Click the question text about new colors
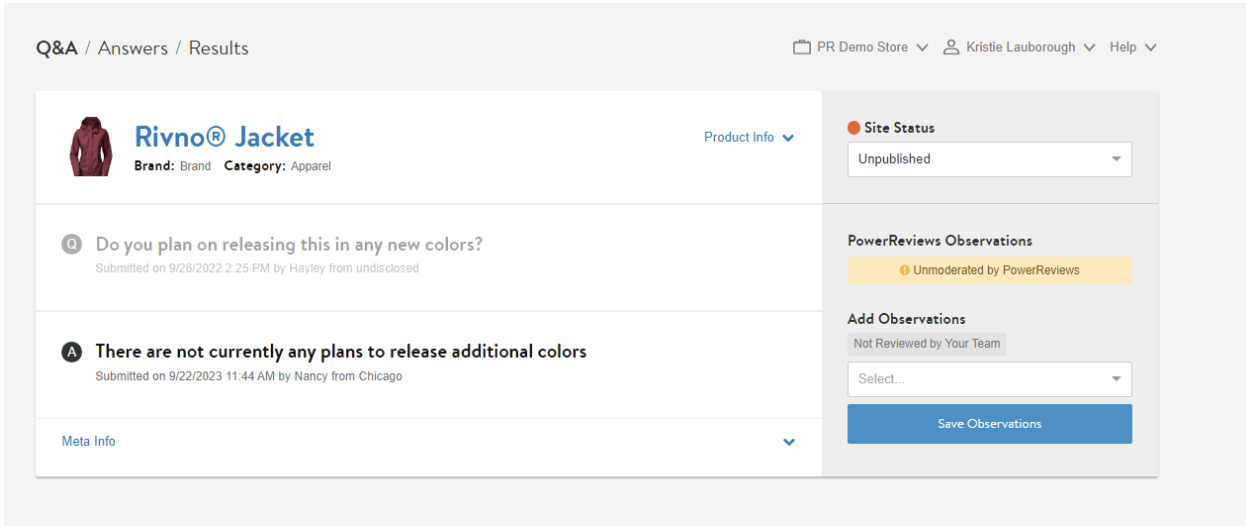This screenshot has width=1246, height=526. 289,244
